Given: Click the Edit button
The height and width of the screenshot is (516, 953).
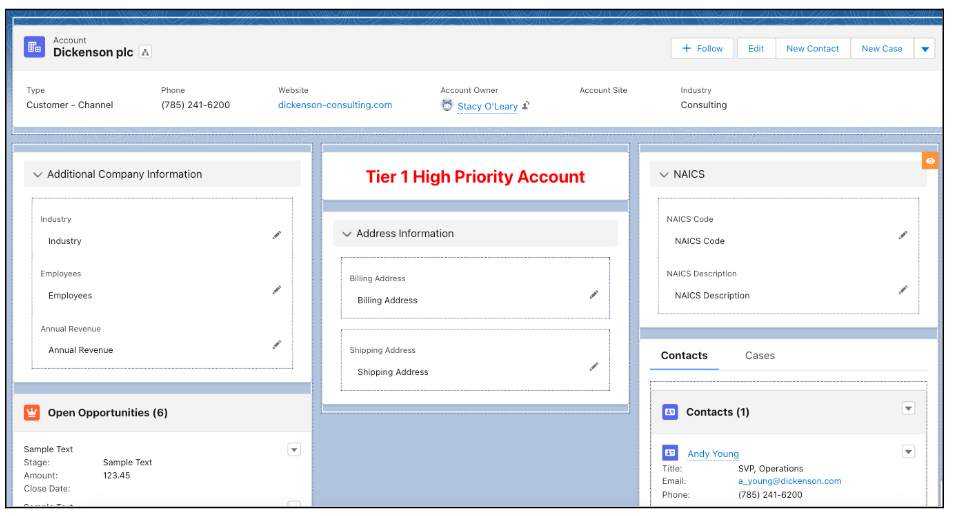Looking at the screenshot, I should click(x=756, y=49).
